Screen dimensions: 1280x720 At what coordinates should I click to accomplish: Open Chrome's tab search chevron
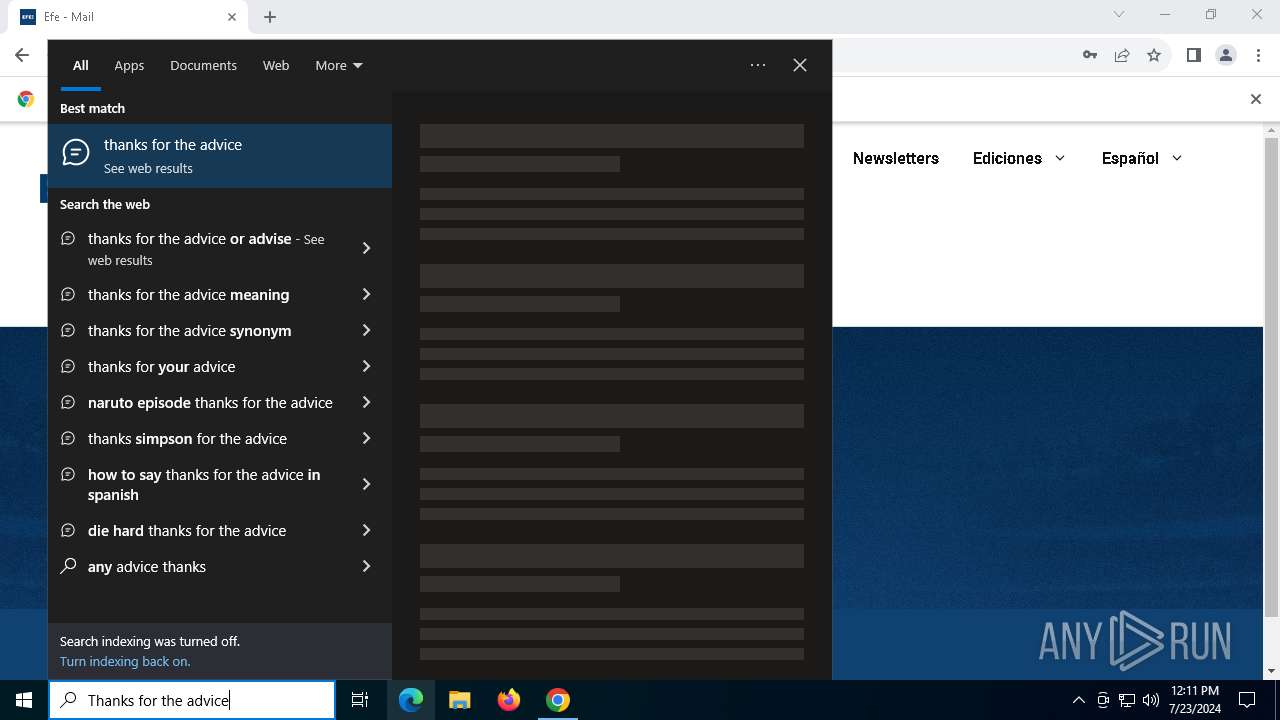point(1119,15)
